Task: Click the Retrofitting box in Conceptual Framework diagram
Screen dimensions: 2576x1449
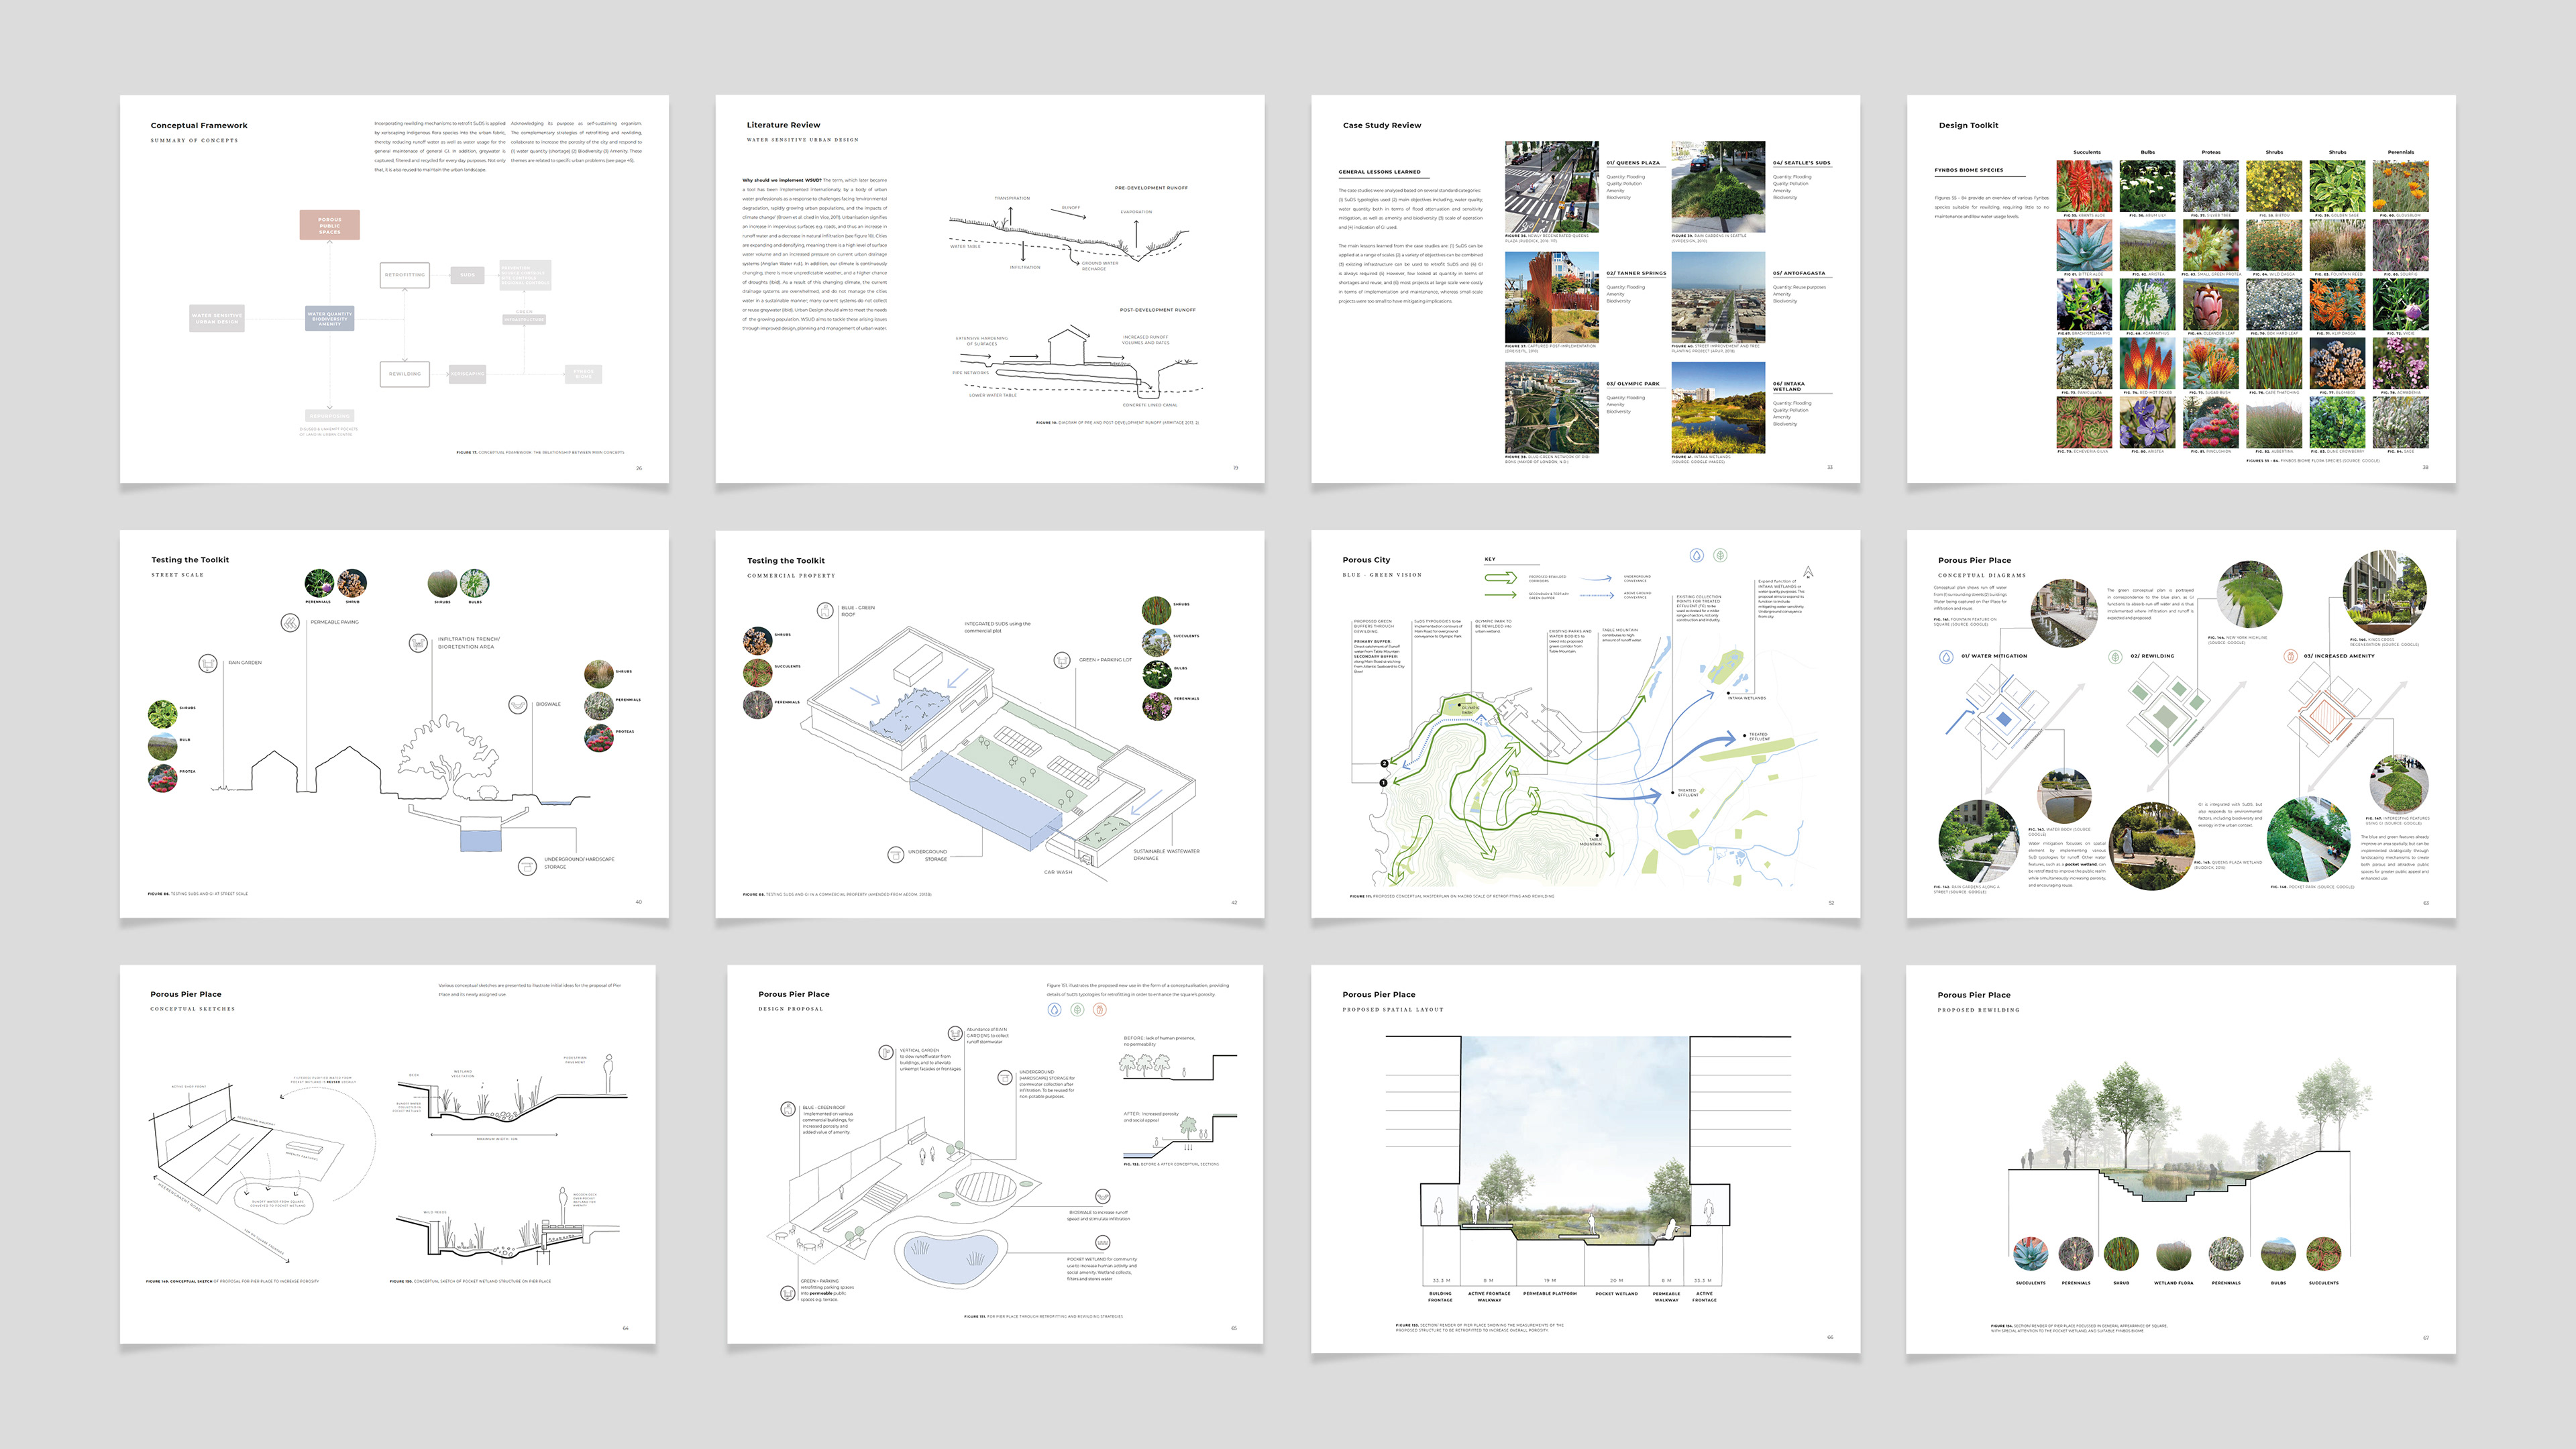Action: (405, 275)
